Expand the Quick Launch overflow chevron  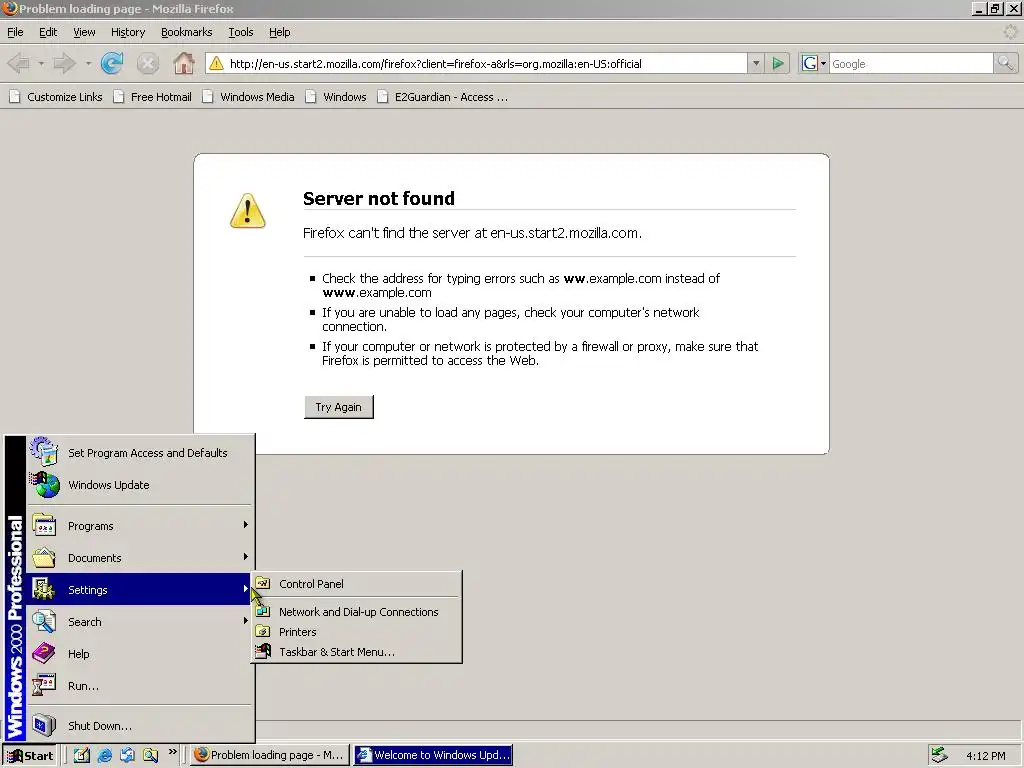(x=172, y=752)
